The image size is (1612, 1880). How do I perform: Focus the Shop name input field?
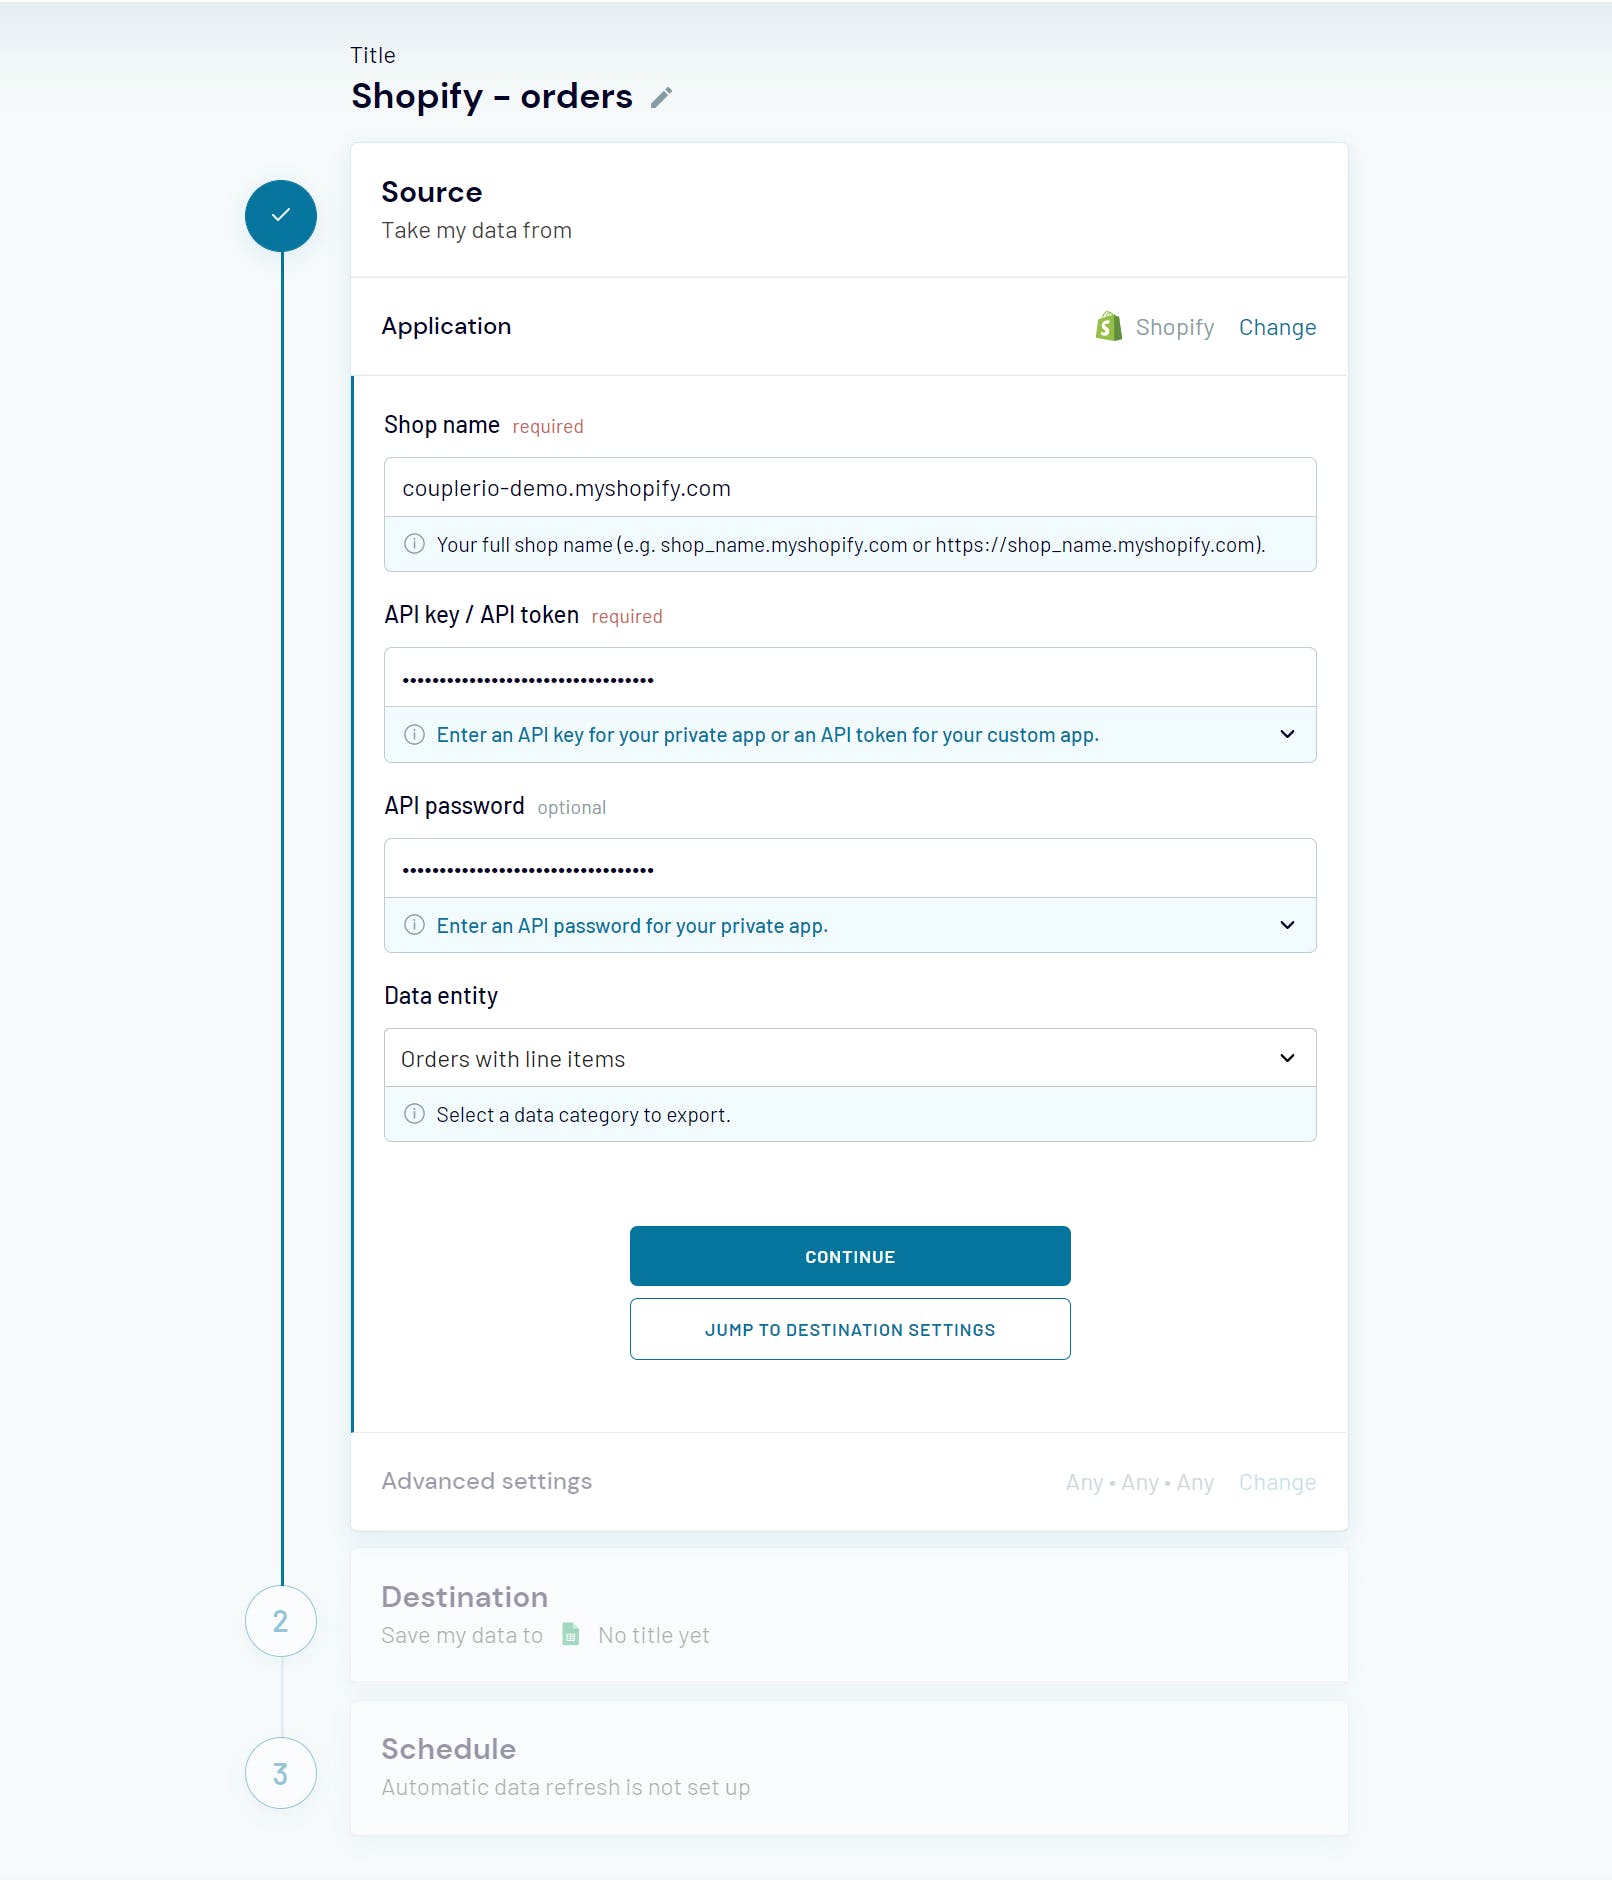849,488
